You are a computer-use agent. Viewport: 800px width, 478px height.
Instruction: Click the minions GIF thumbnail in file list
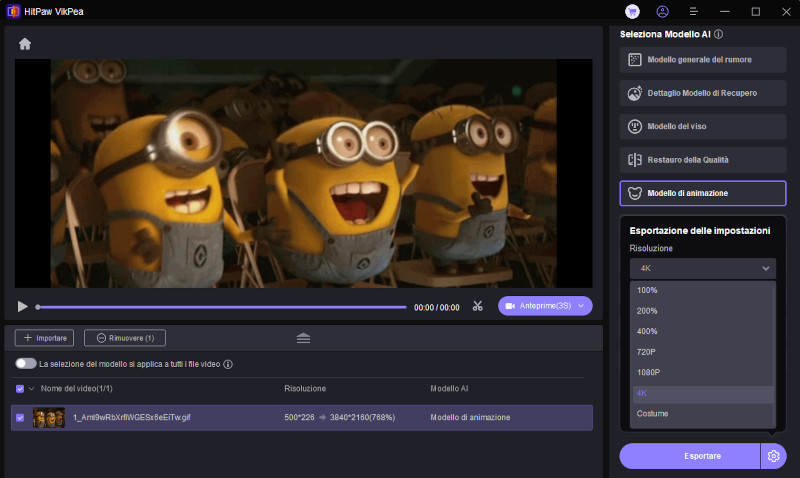coord(49,417)
